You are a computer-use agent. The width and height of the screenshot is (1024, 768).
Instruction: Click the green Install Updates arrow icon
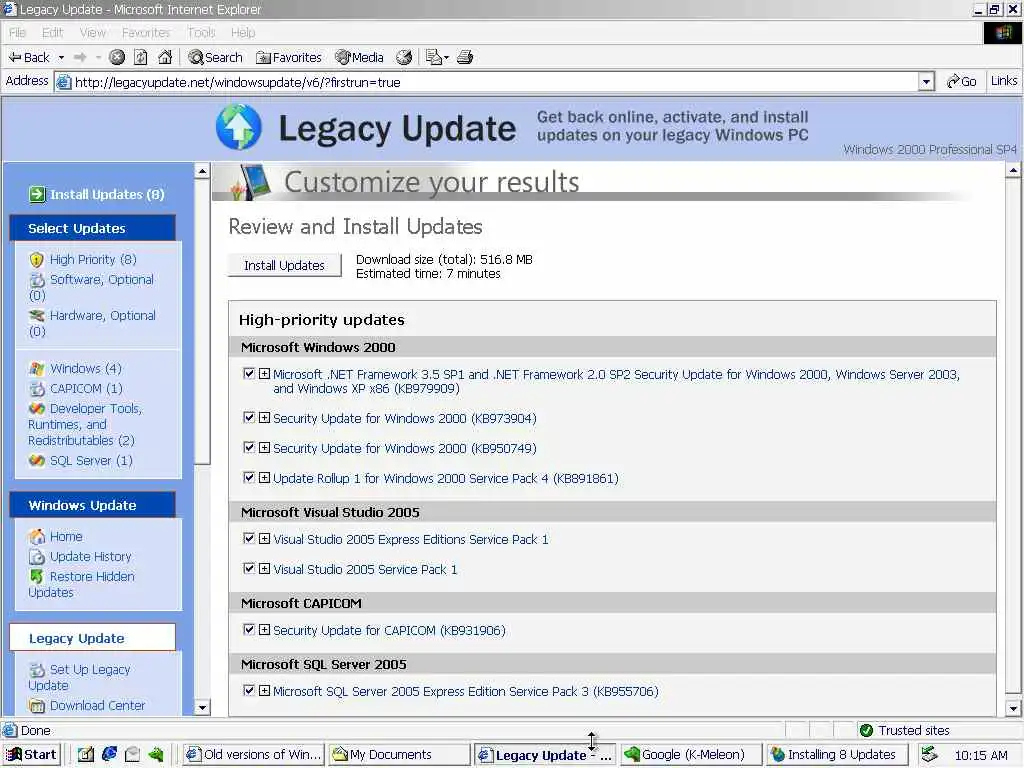point(37,194)
